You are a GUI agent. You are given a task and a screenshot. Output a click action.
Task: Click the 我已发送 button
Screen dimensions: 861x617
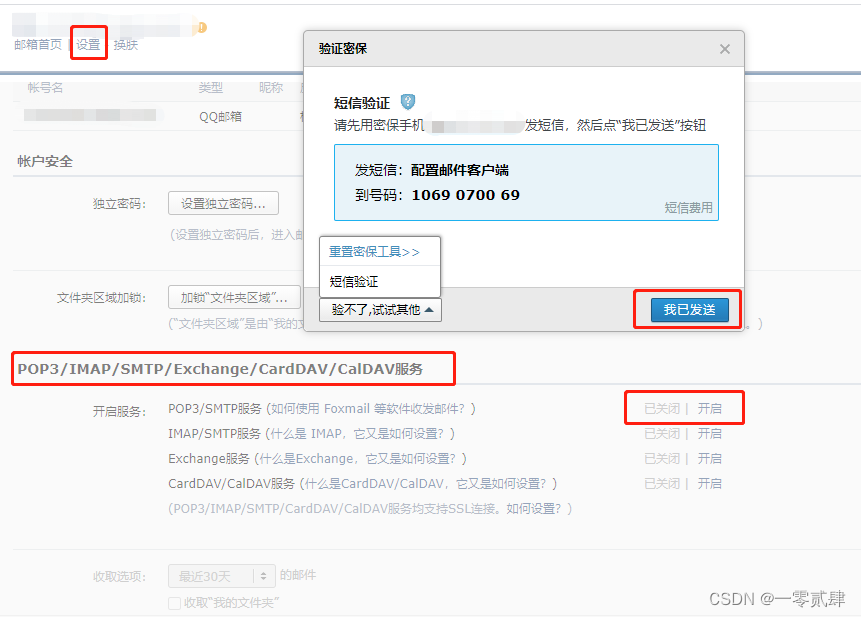coord(690,310)
